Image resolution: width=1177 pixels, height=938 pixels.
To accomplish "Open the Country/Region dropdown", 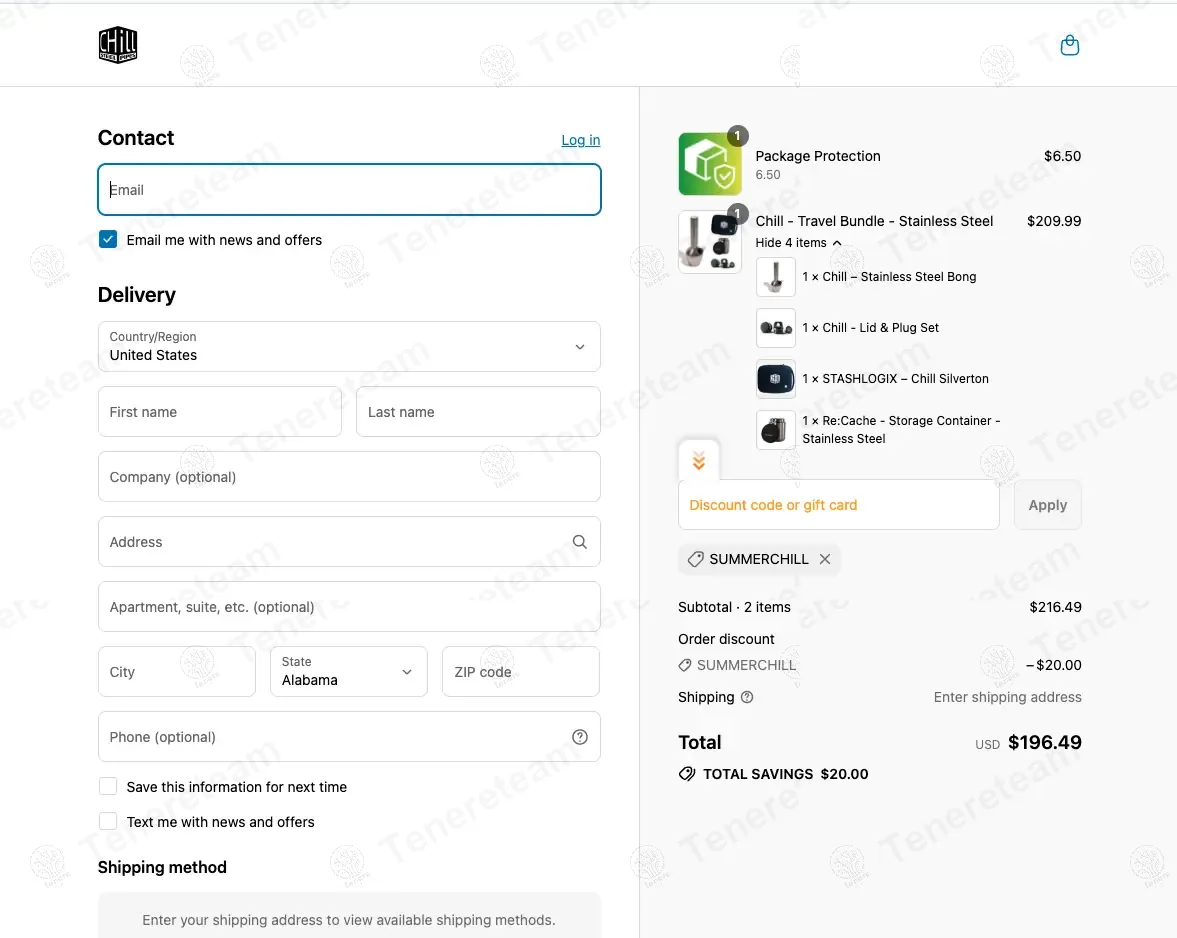I will [349, 347].
